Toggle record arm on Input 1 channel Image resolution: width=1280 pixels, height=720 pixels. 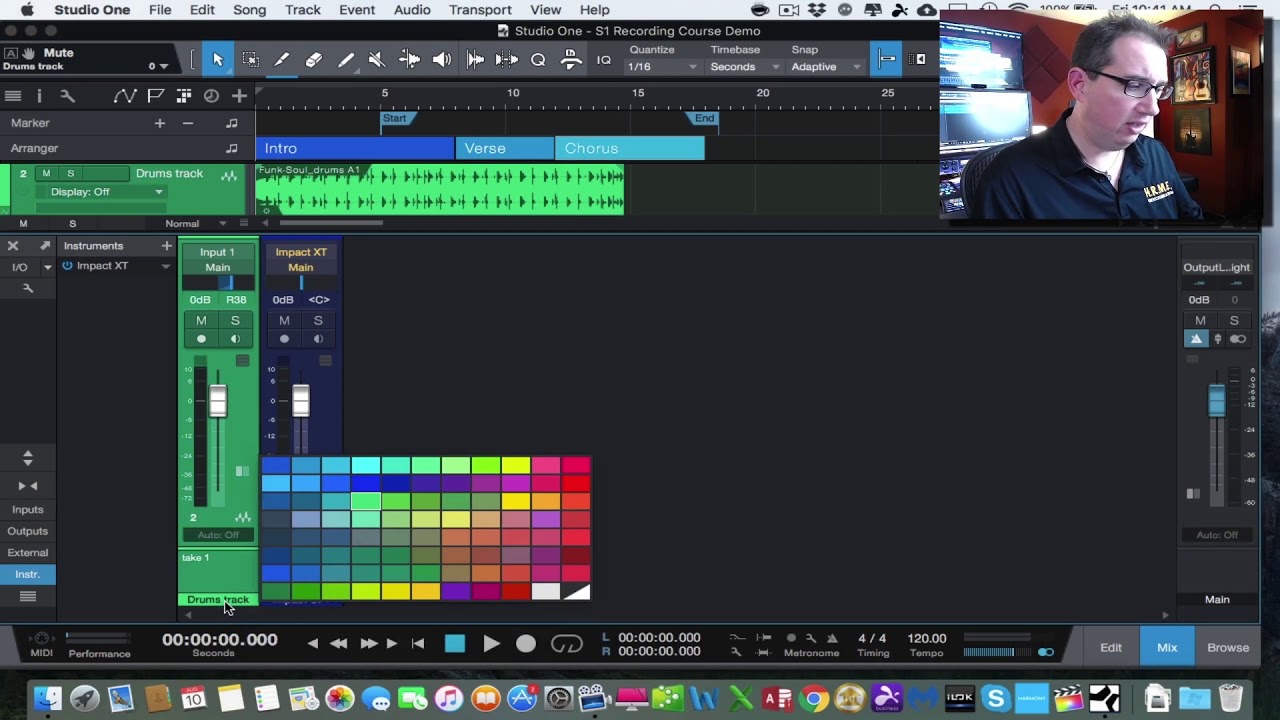click(x=201, y=339)
